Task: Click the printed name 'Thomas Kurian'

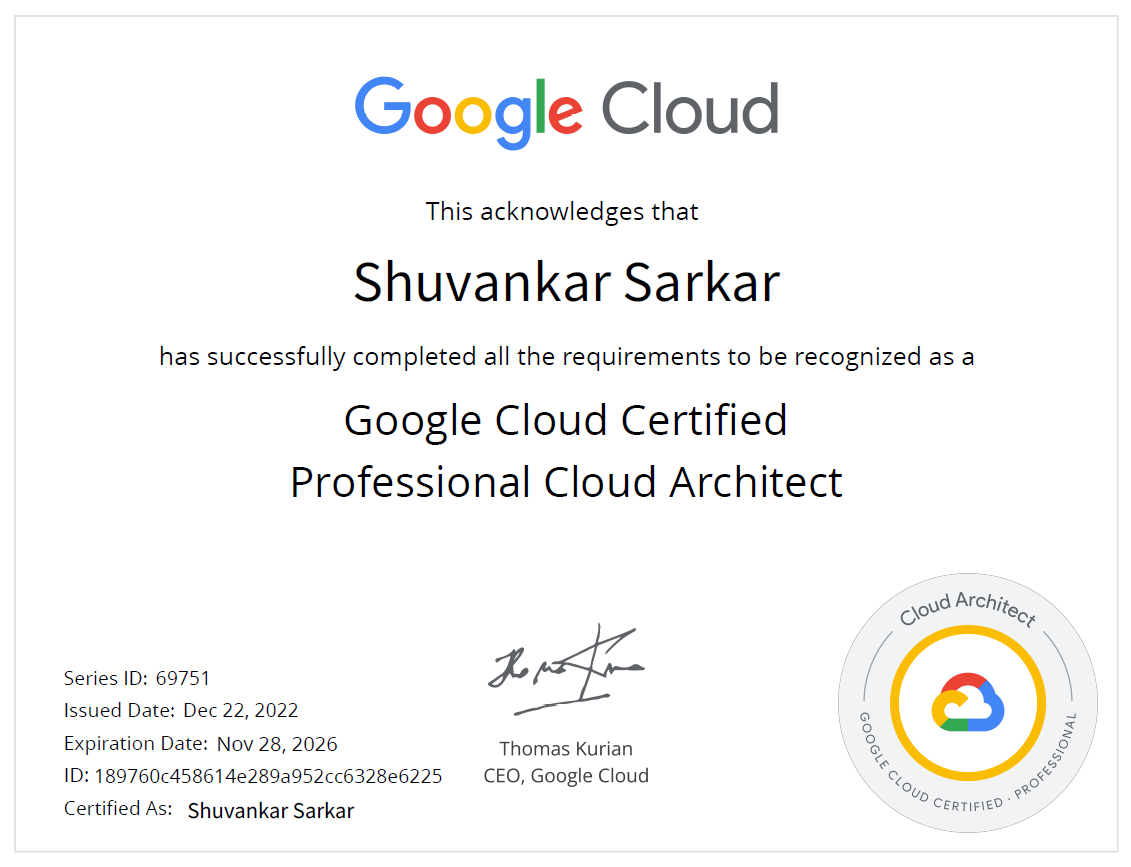Action: pos(566,749)
